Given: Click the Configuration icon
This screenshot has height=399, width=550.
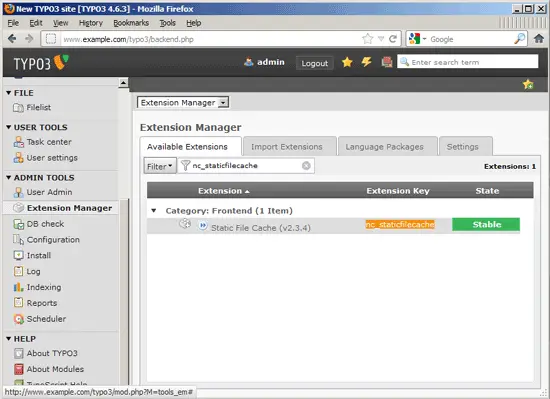Looking at the screenshot, I should 18,239.
